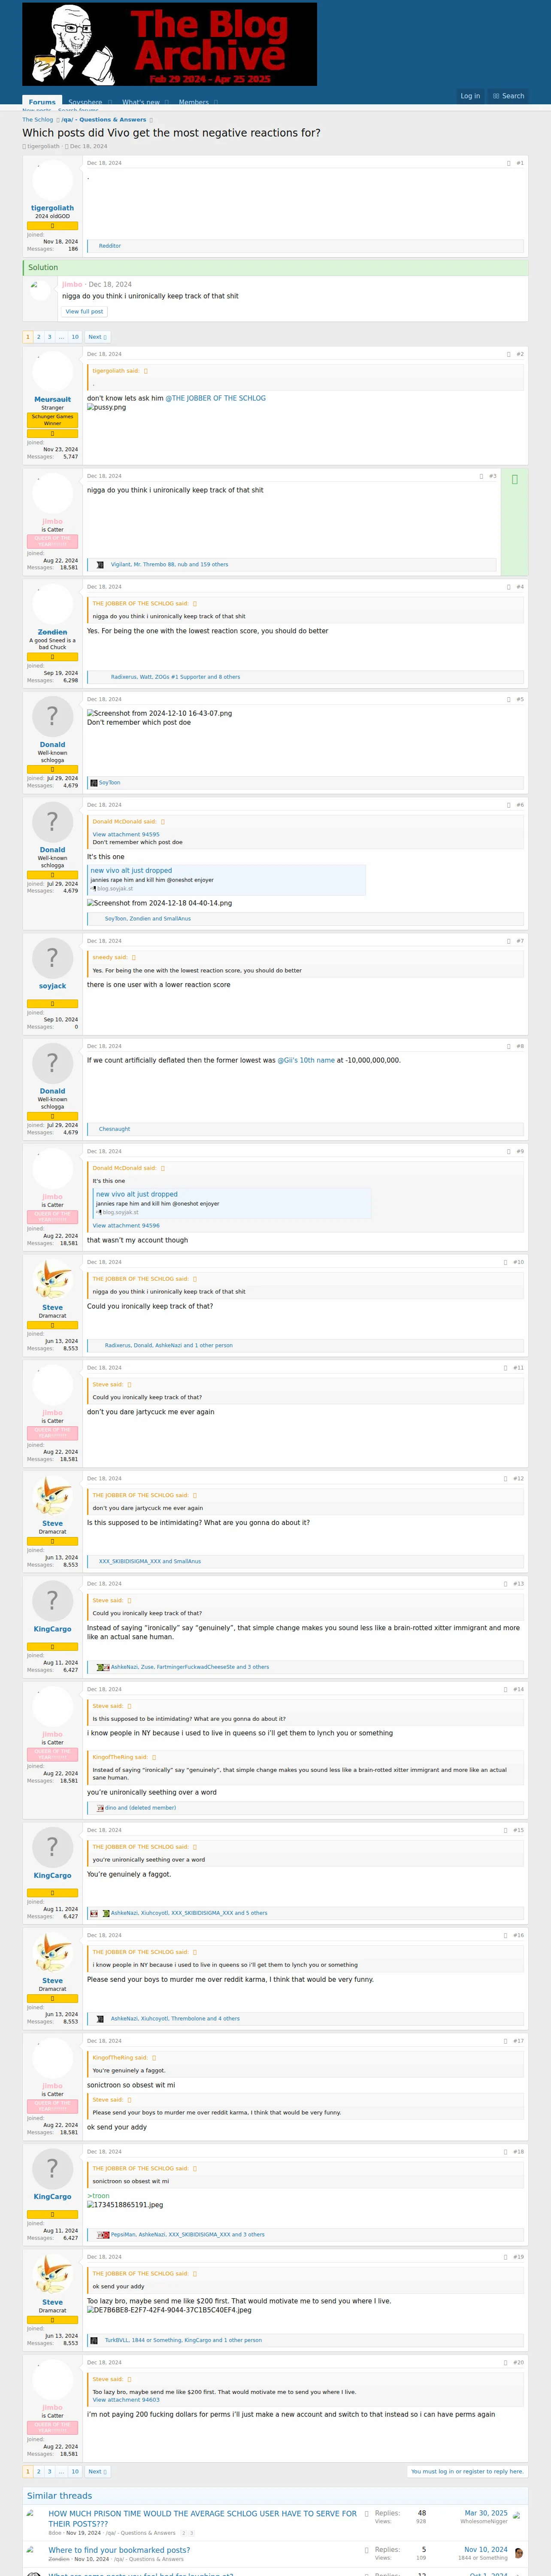Click the quote jump arrow in post #4
The height and width of the screenshot is (2576, 551).
point(195,604)
